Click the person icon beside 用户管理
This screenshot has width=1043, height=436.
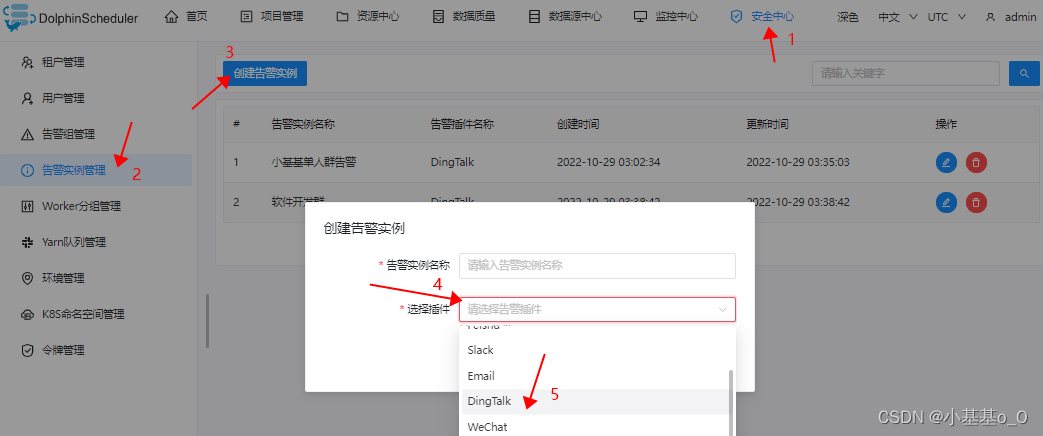[x=27, y=99]
